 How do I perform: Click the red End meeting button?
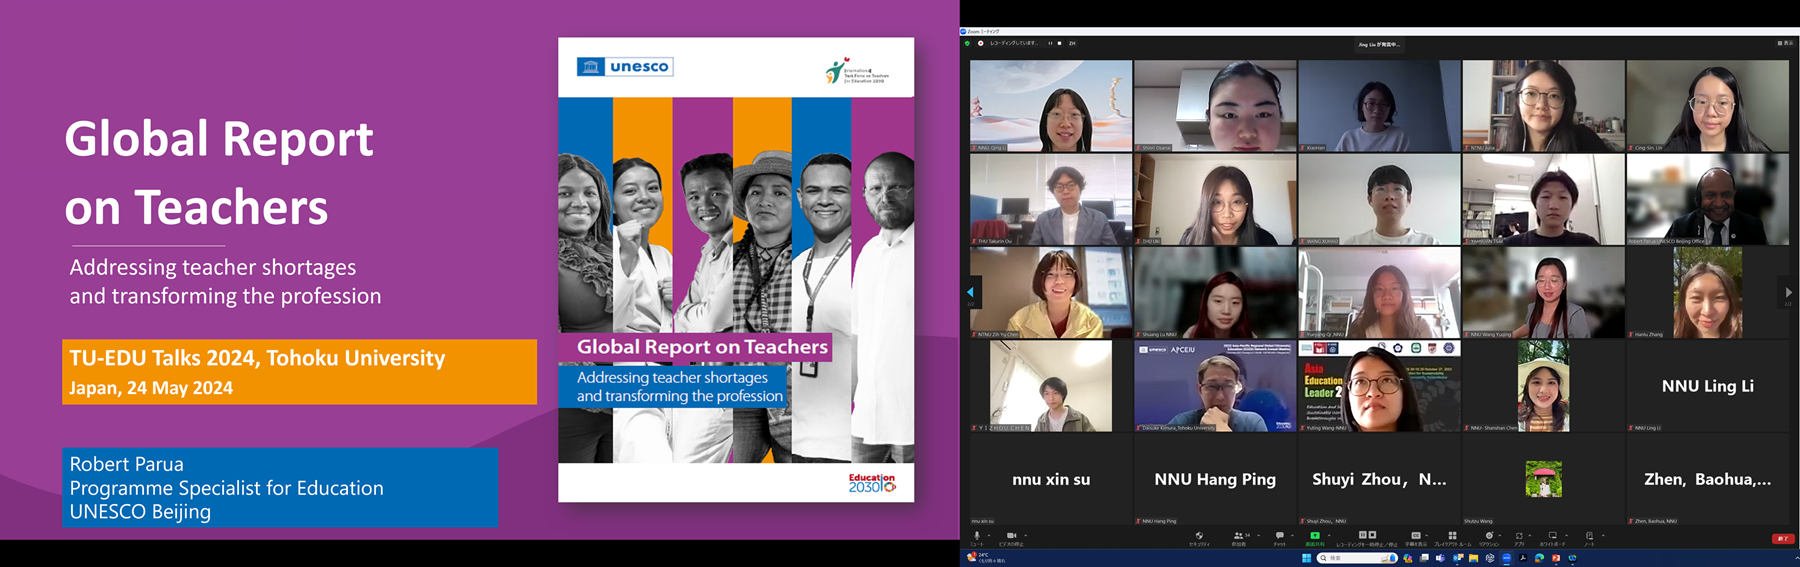pos(1783,539)
